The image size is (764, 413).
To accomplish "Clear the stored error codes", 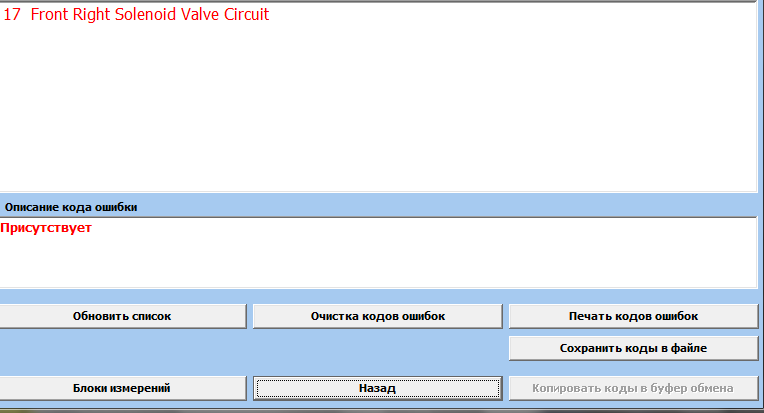I will click(x=377, y=316).
